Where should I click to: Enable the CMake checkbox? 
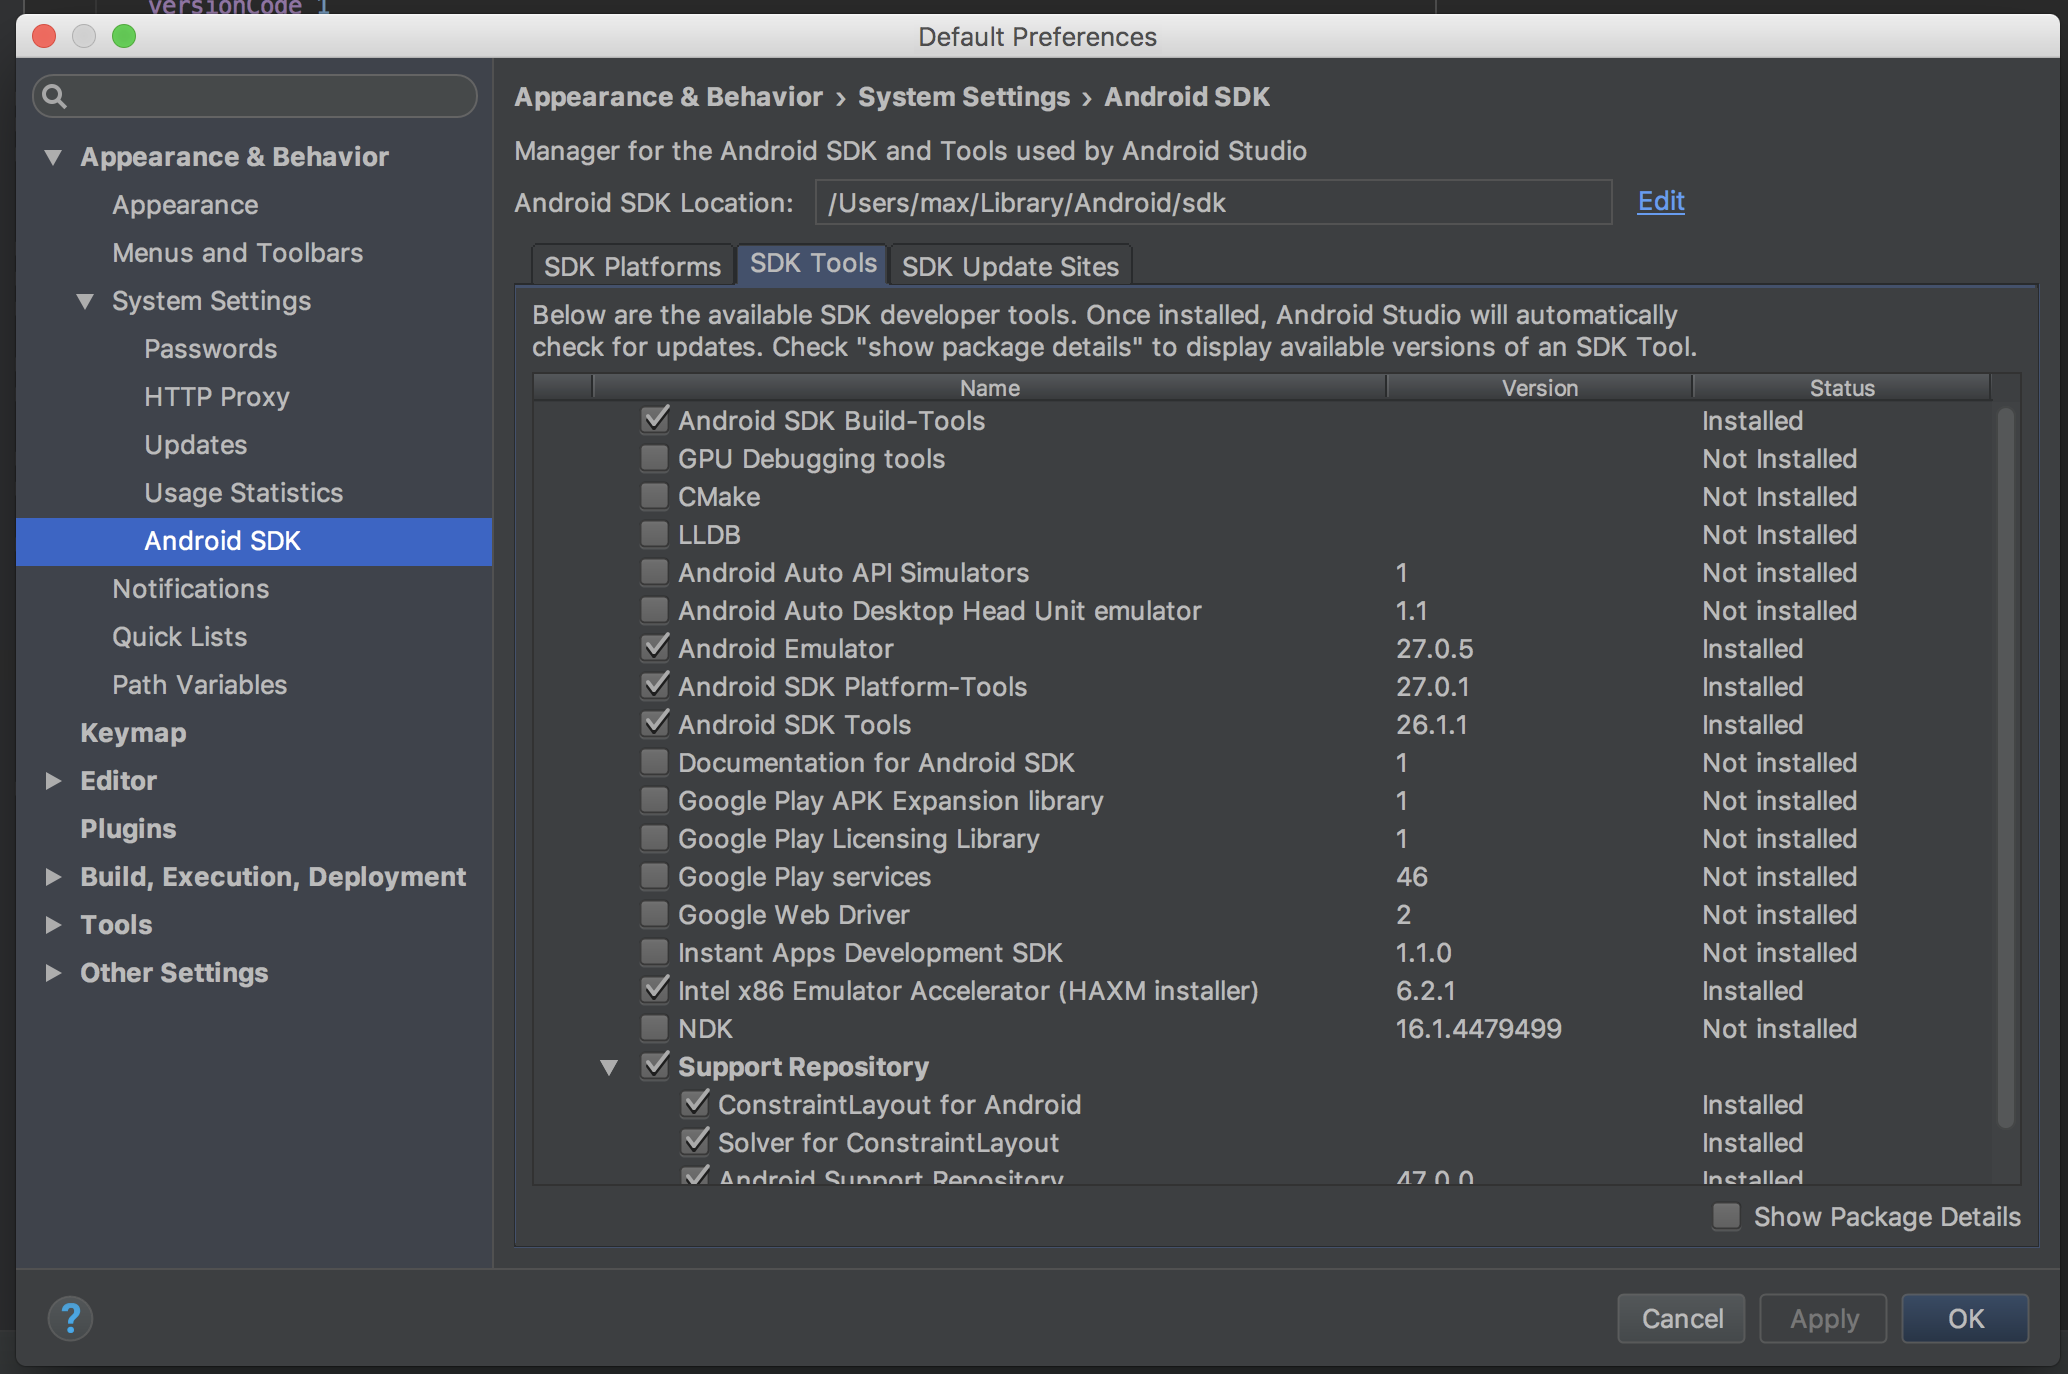pyautogui.click(x=654, y=496)
